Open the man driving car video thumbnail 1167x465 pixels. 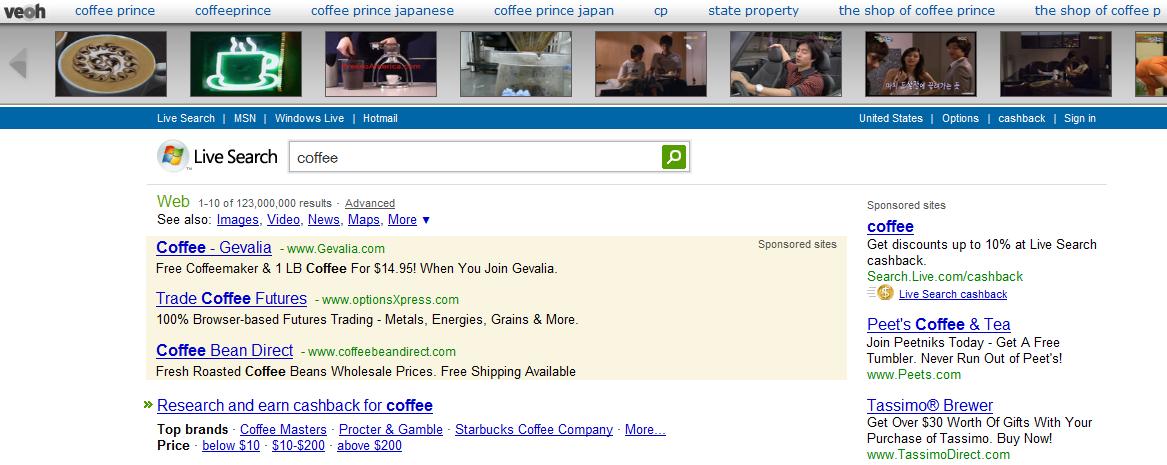(786, 64)
